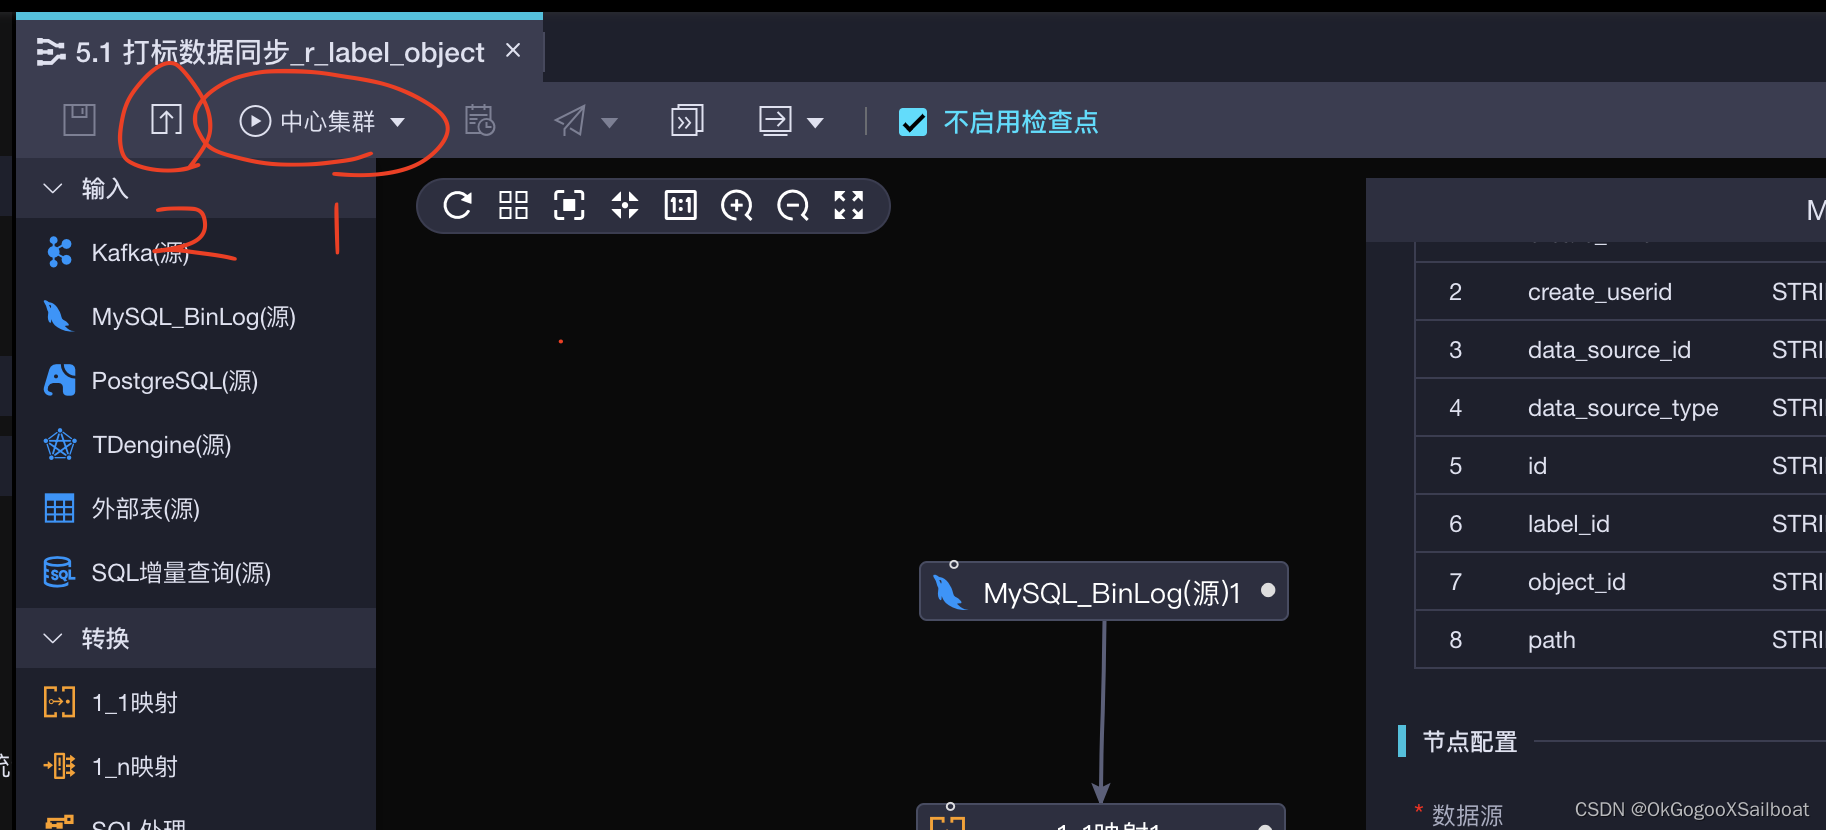Viewport: 1826px width, 830px height.
Task: Click the 1_n映射 split icon
Action: [60, 766]
